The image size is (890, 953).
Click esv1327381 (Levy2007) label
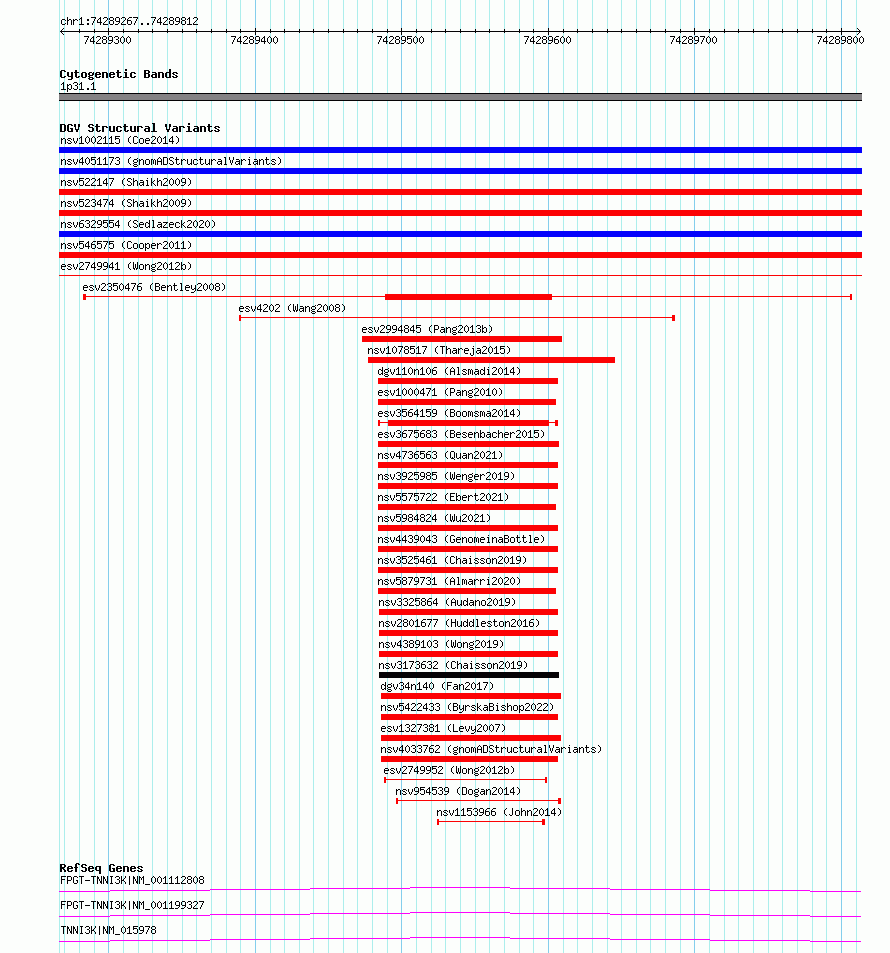click(443, 728)
